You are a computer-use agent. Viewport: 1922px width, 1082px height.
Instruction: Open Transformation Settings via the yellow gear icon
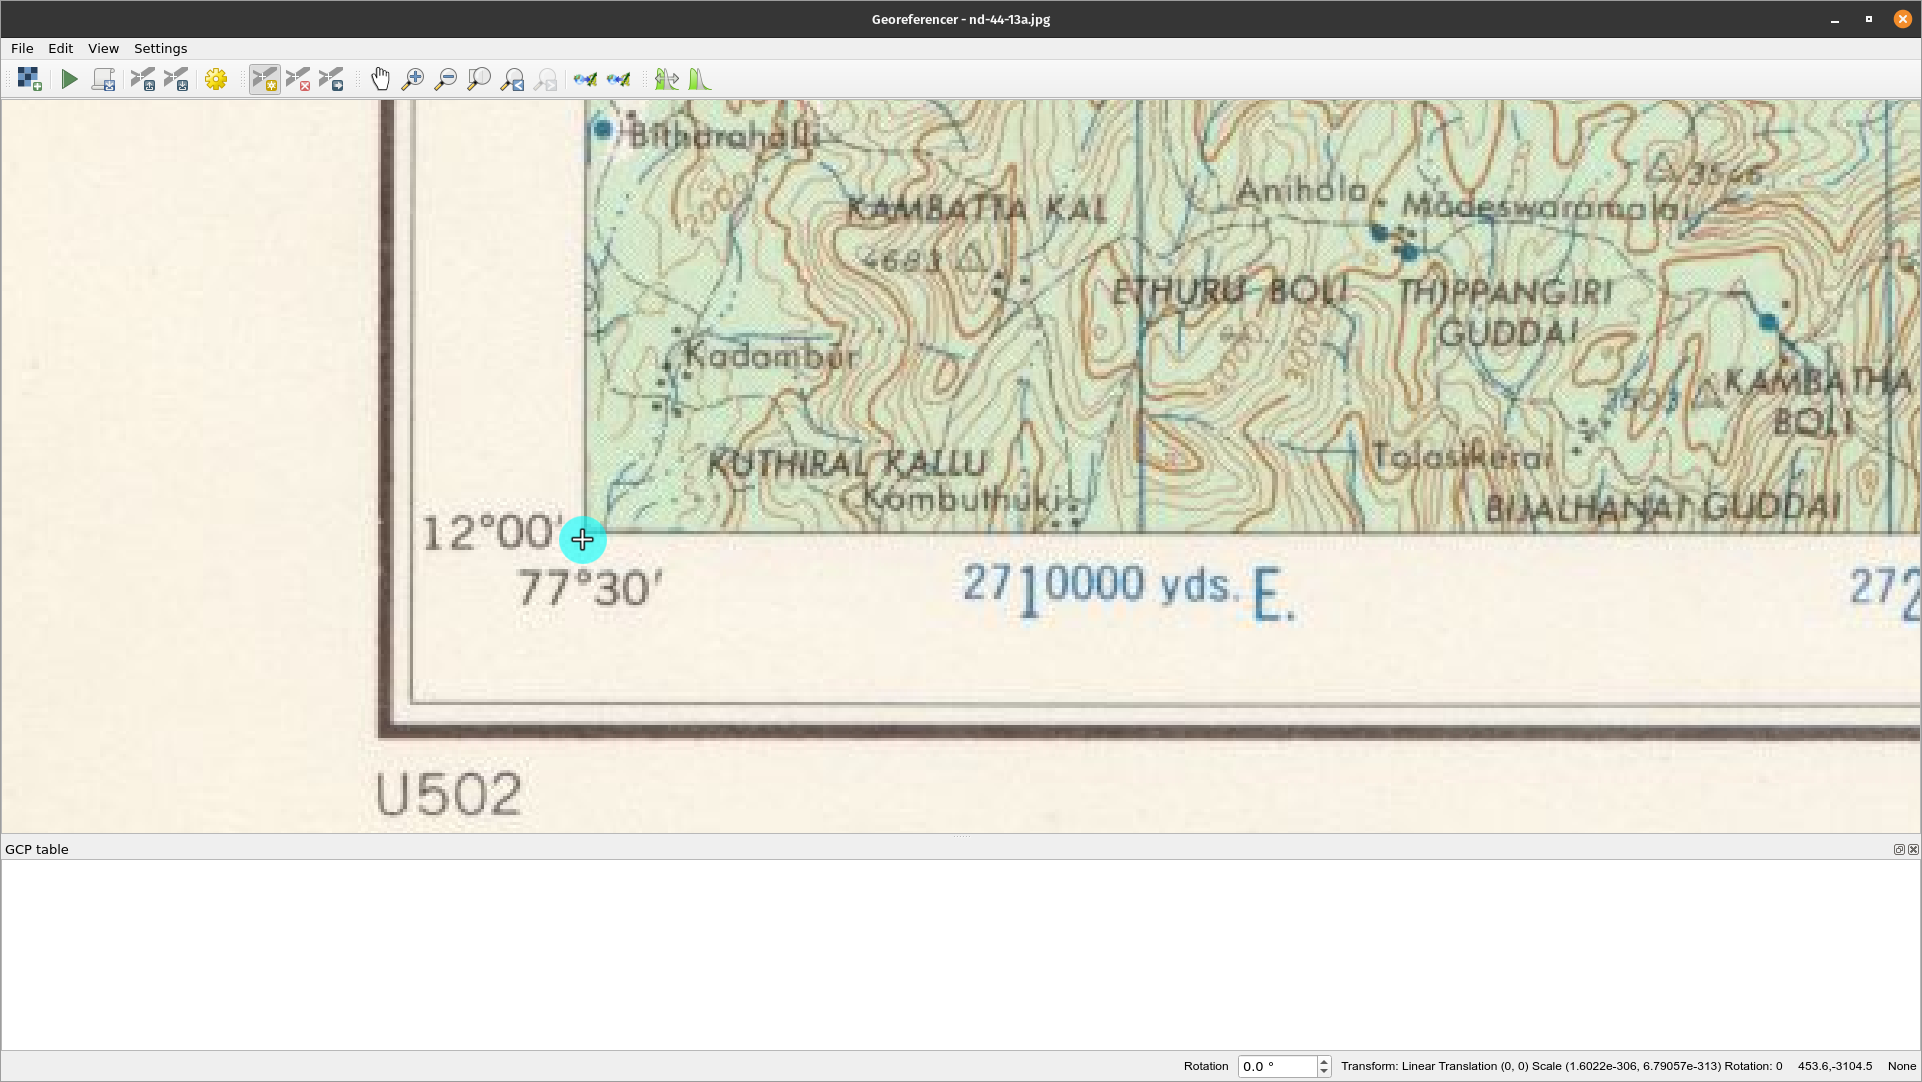216,79
